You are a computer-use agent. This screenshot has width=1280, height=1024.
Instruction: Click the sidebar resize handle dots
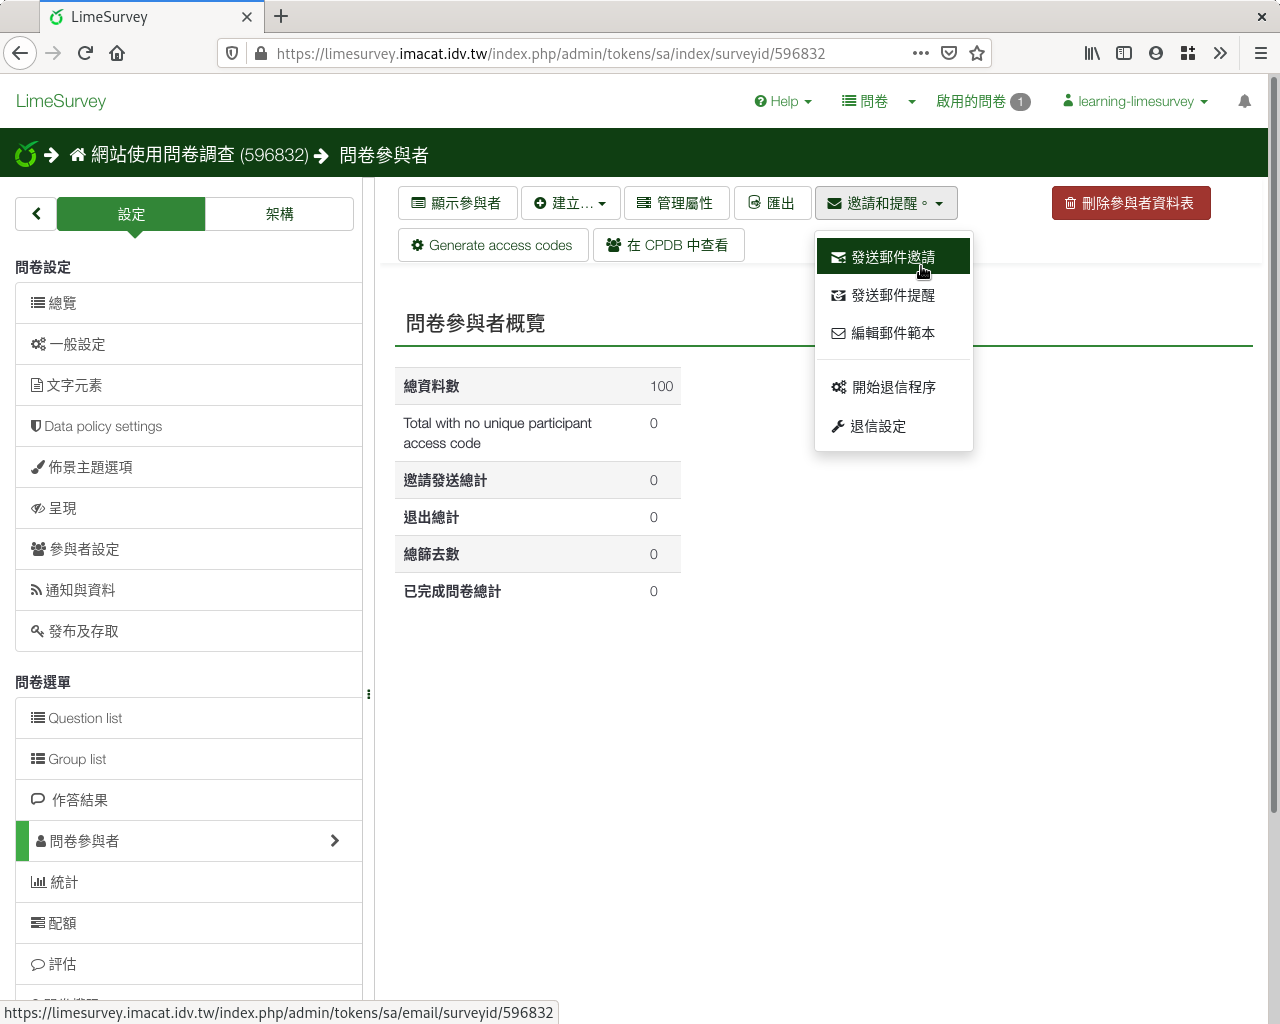pyautogui.click(x=369, y=694)
